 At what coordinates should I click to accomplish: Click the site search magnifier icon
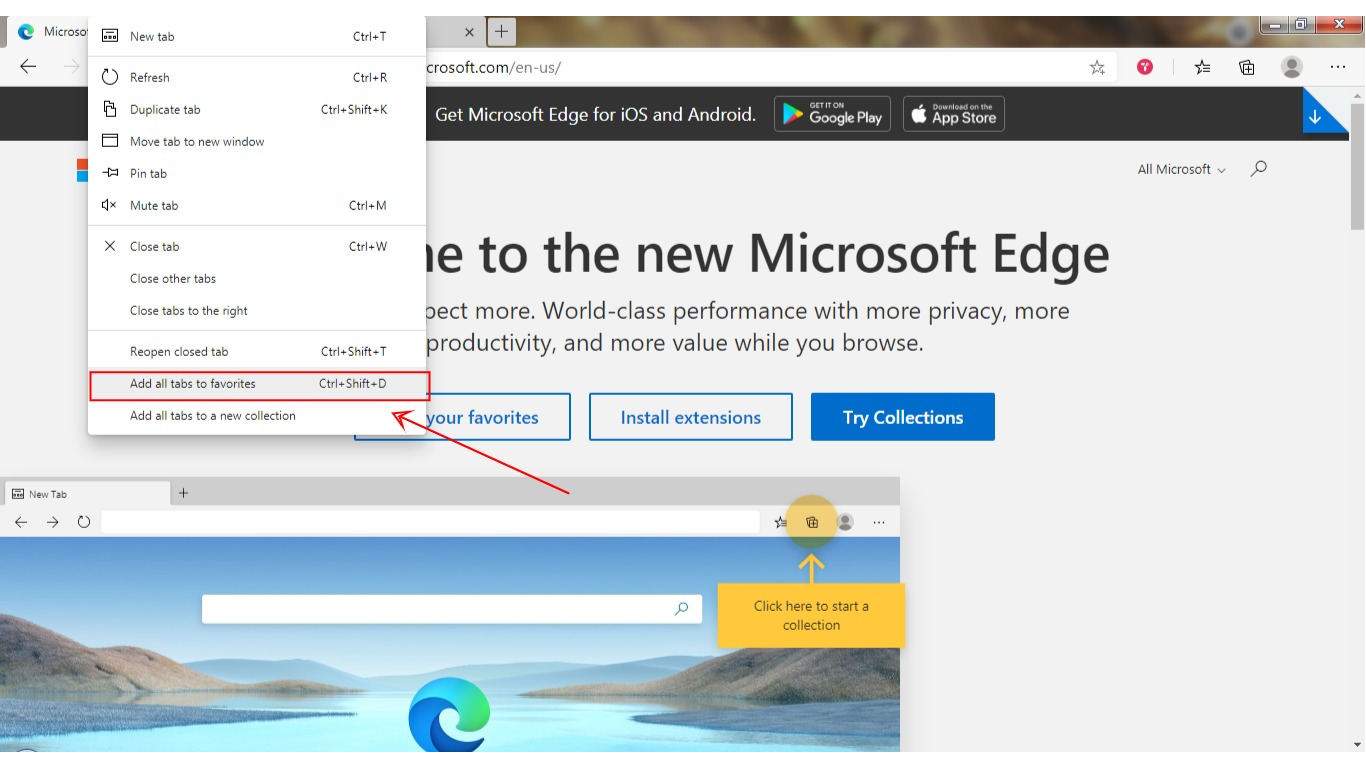tap(1259, 168)
